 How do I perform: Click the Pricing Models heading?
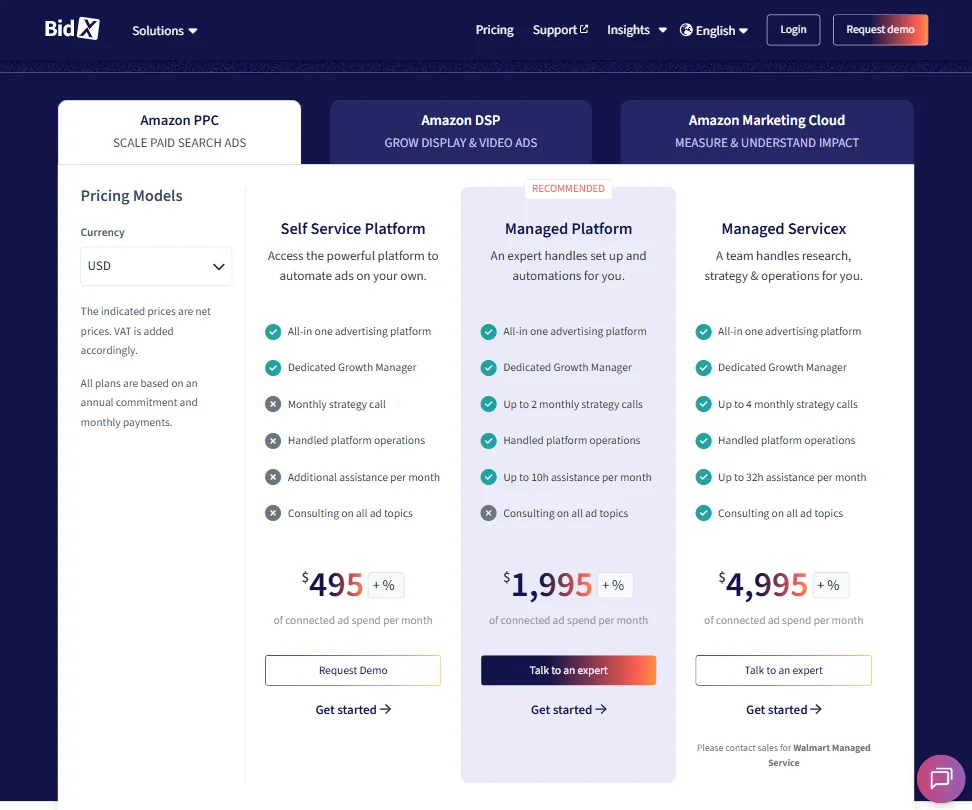pyautogui.click(x=131, y=196)
